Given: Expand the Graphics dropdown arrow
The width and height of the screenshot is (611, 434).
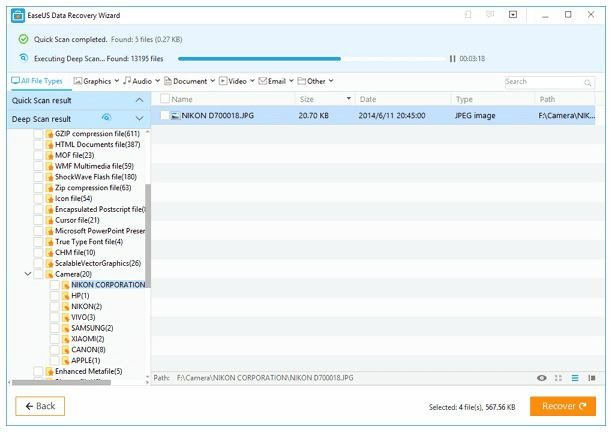Looking at the screenshot, I should point(117,81).
